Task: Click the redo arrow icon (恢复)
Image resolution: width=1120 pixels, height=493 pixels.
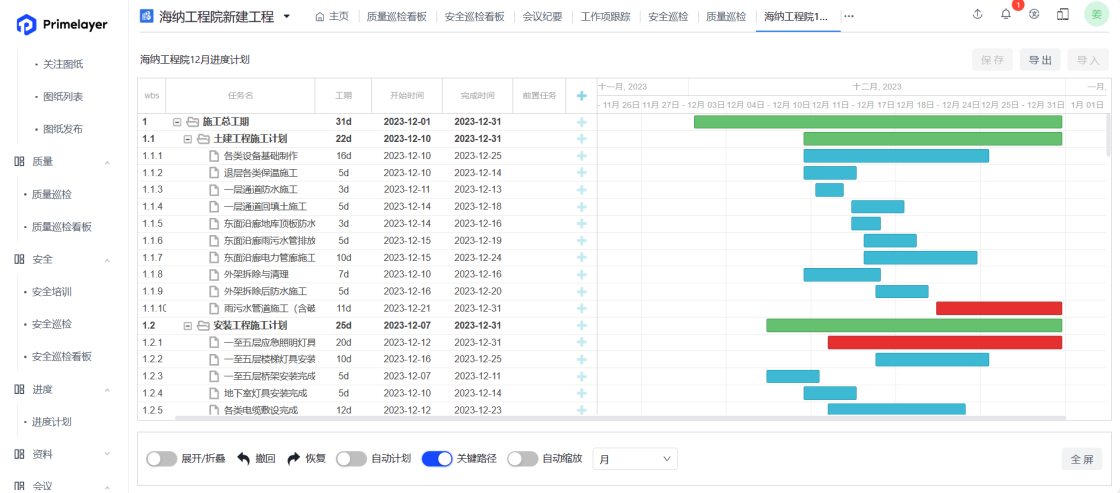Action: pos(294,459)
